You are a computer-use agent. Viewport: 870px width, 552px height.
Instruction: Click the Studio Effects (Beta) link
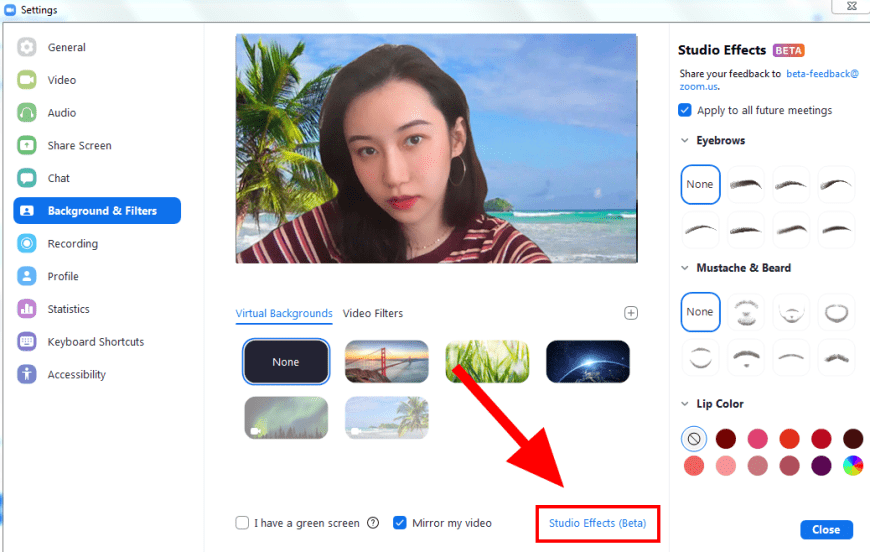(597, 523)
